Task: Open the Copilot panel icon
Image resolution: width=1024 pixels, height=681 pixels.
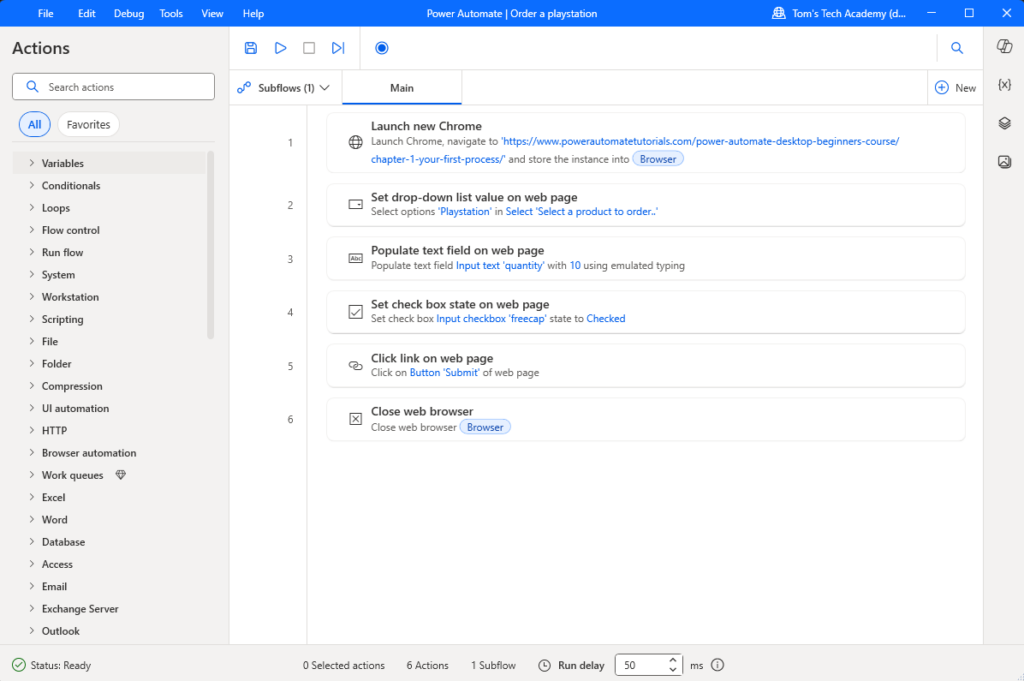Action: click(1004, 47)
